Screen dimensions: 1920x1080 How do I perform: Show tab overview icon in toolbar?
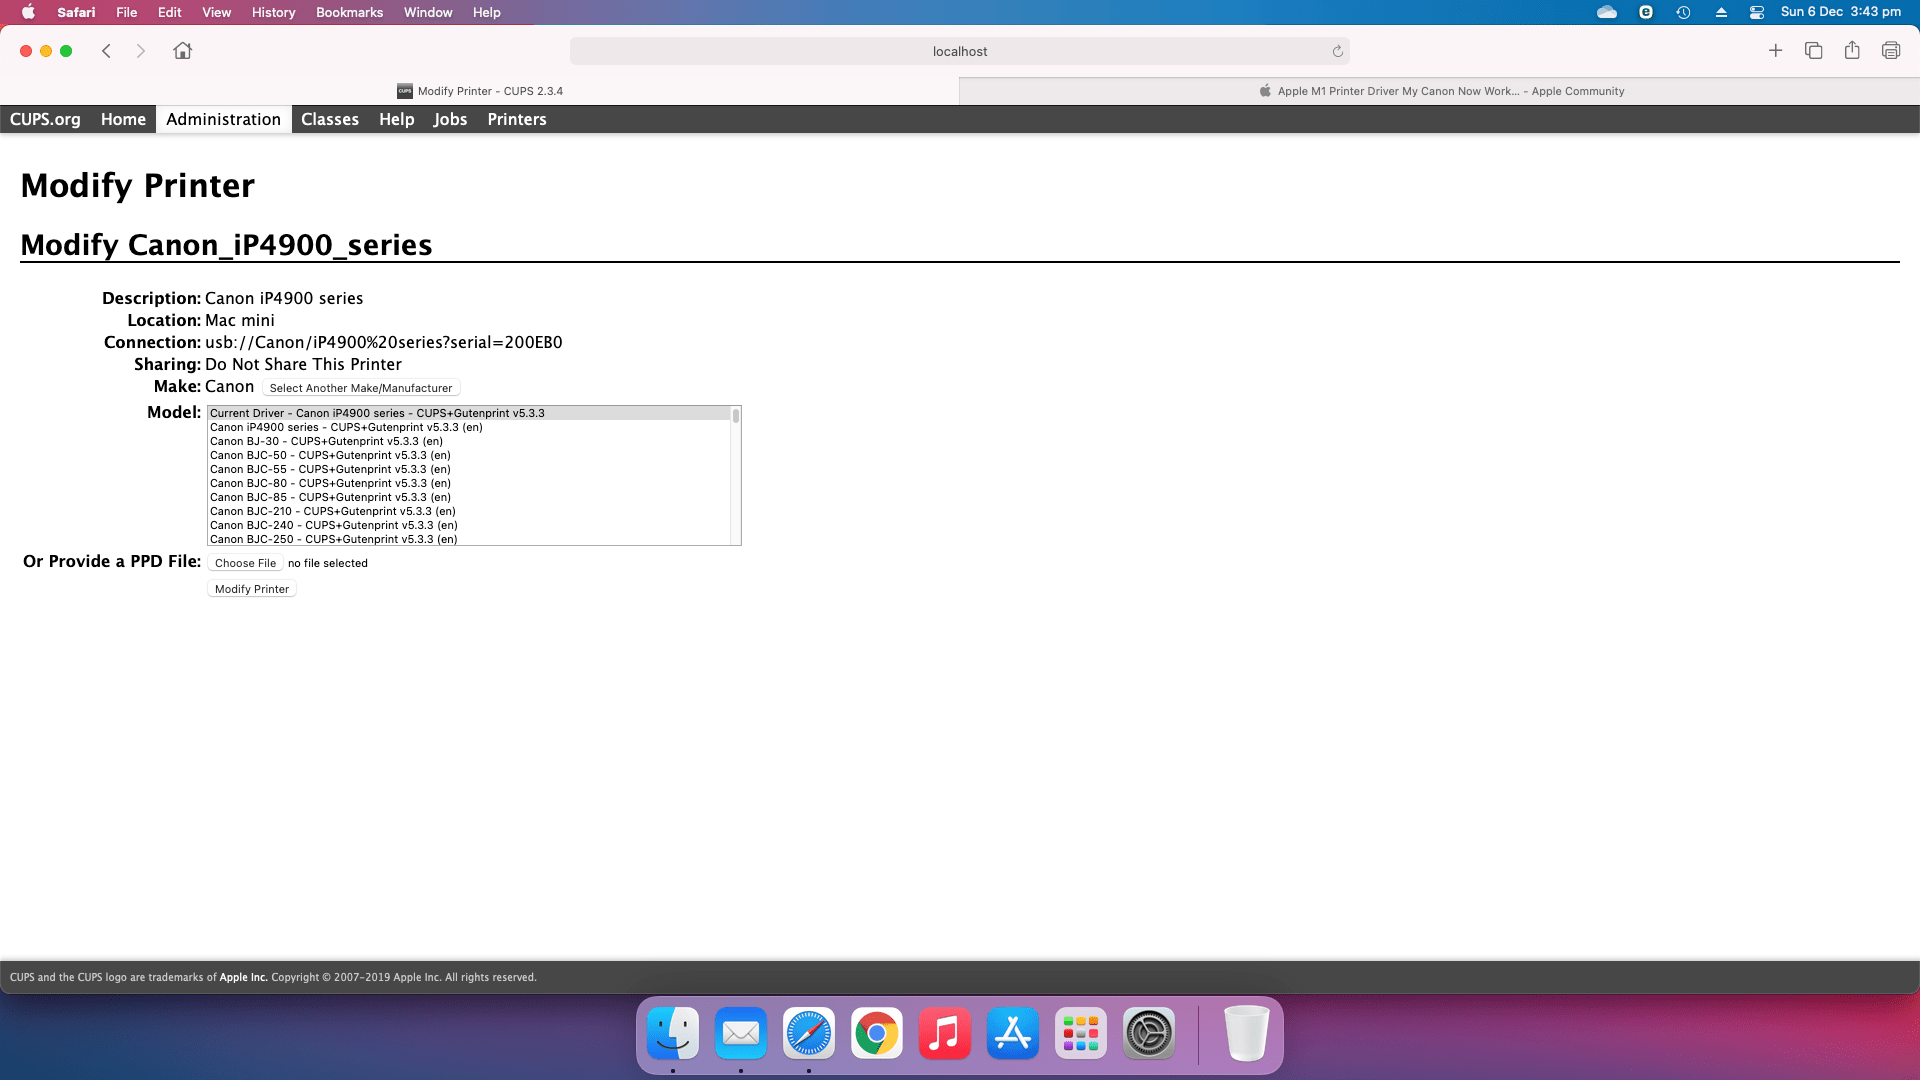[1813, 51]
